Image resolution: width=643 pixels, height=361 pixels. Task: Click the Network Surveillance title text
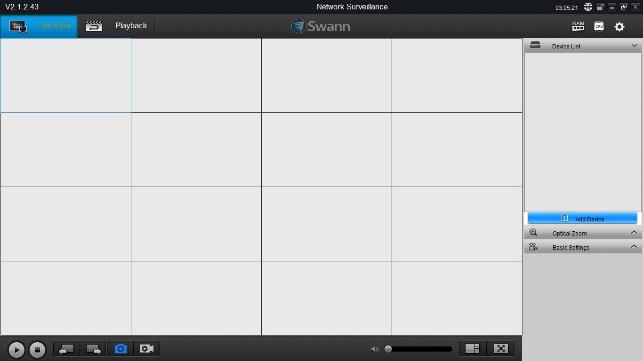(352, 7)
